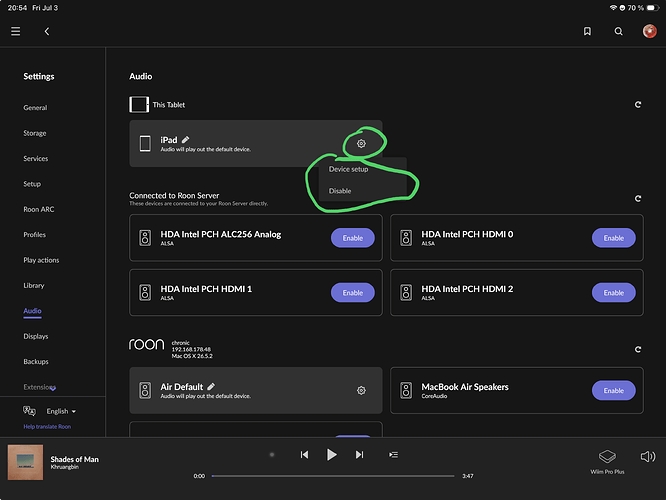Click the MacBook Air Speakers speaker icon

point(406,390)
